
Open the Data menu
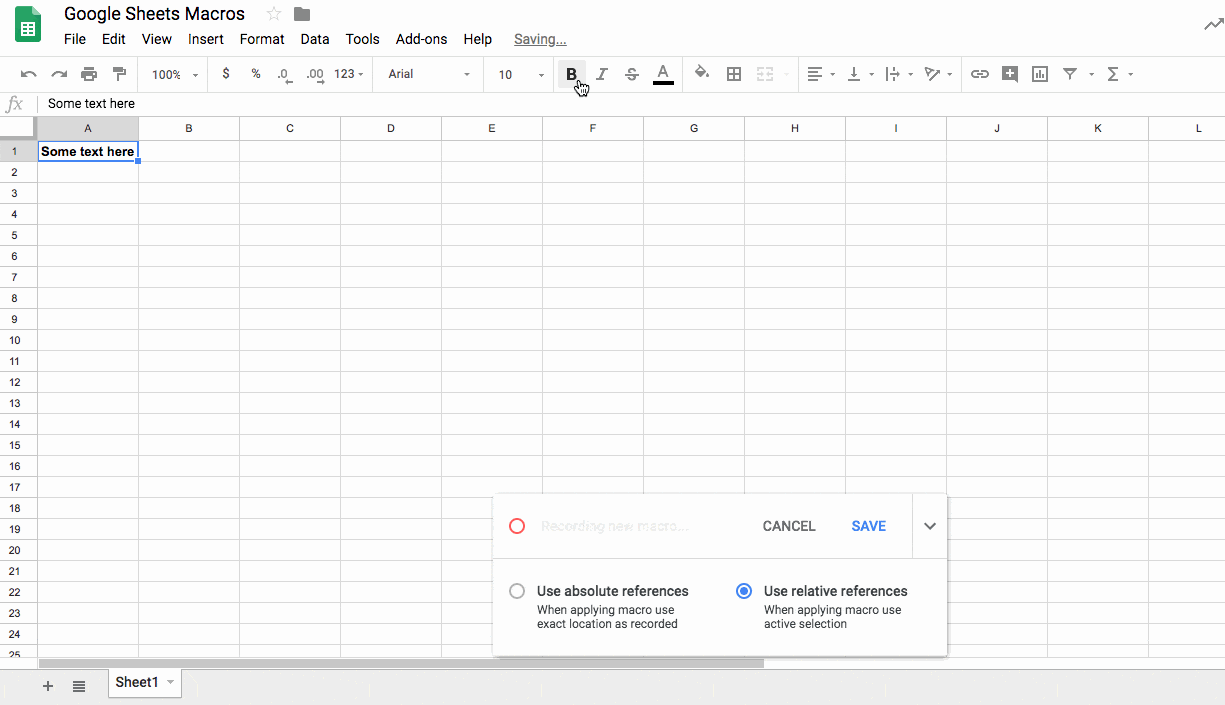[315, 39]
